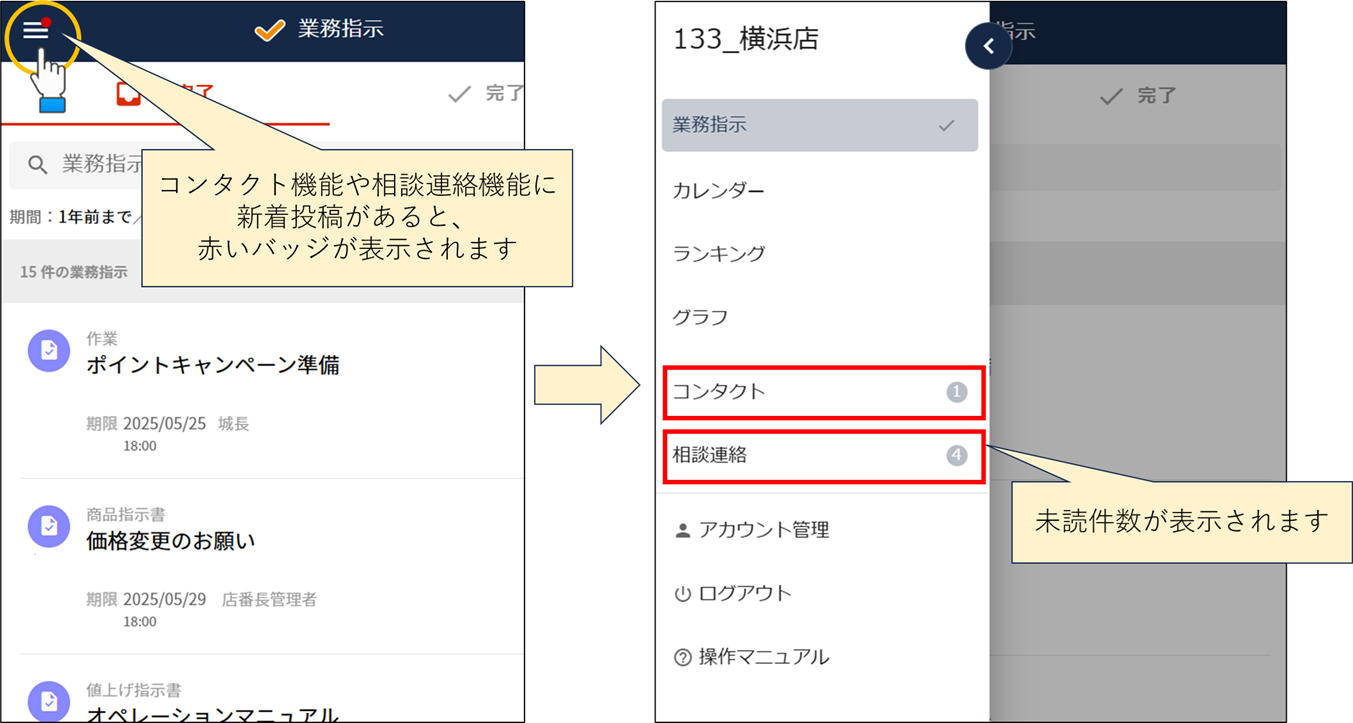This screenshot has width=1353, height=723.
Task: Click the 期限 2025/05/29 date text
Action: pos(146,600)
